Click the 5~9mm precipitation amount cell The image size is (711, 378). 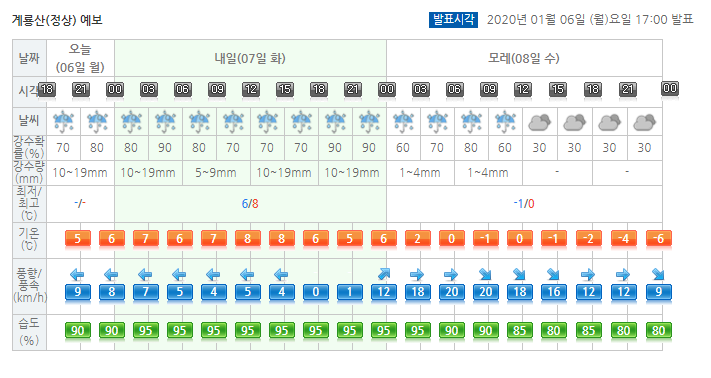(216, 173)
